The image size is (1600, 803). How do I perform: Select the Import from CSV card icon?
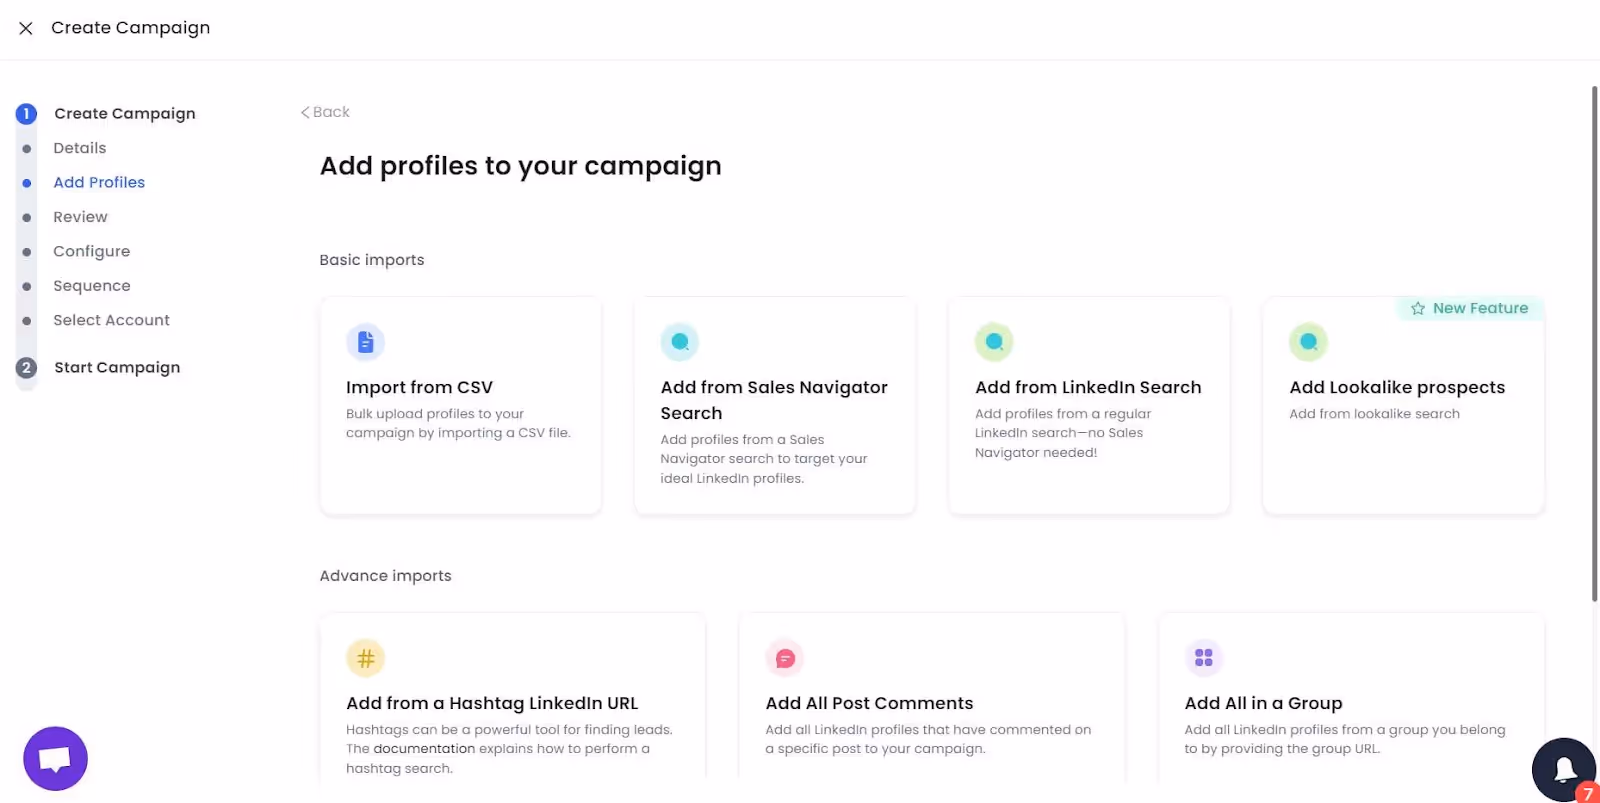[365, 341]
